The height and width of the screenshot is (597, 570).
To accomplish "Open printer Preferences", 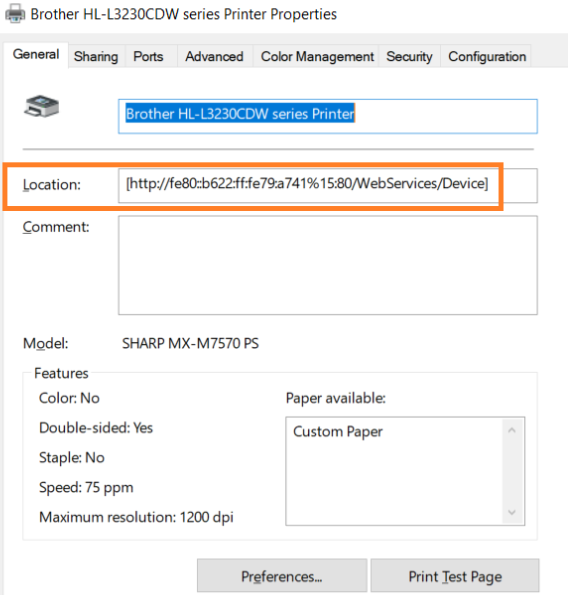I will point(282,576).
